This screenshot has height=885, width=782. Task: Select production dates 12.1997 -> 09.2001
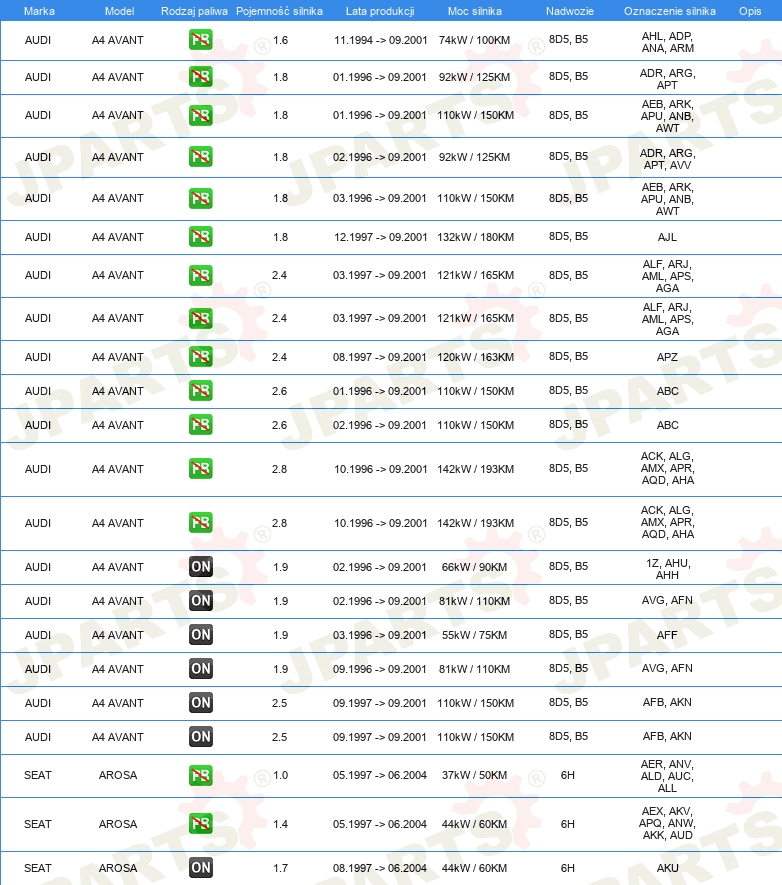pos(381,237)
